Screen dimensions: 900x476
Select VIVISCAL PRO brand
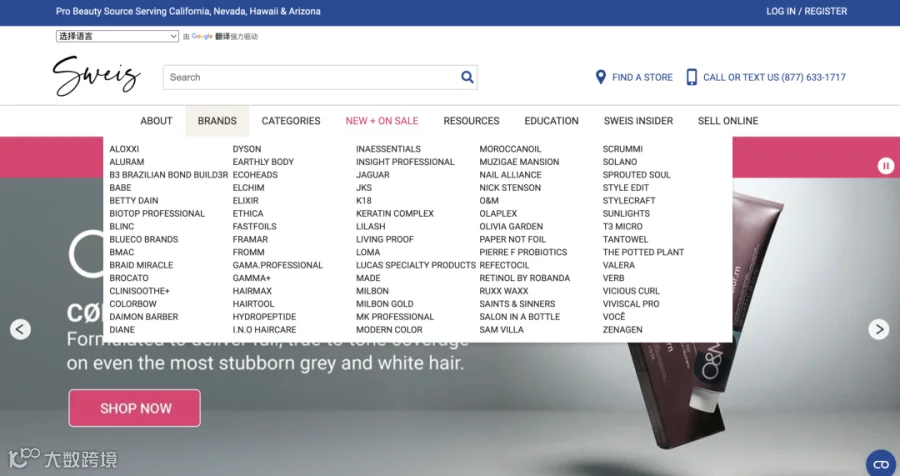tap(631, 304)
